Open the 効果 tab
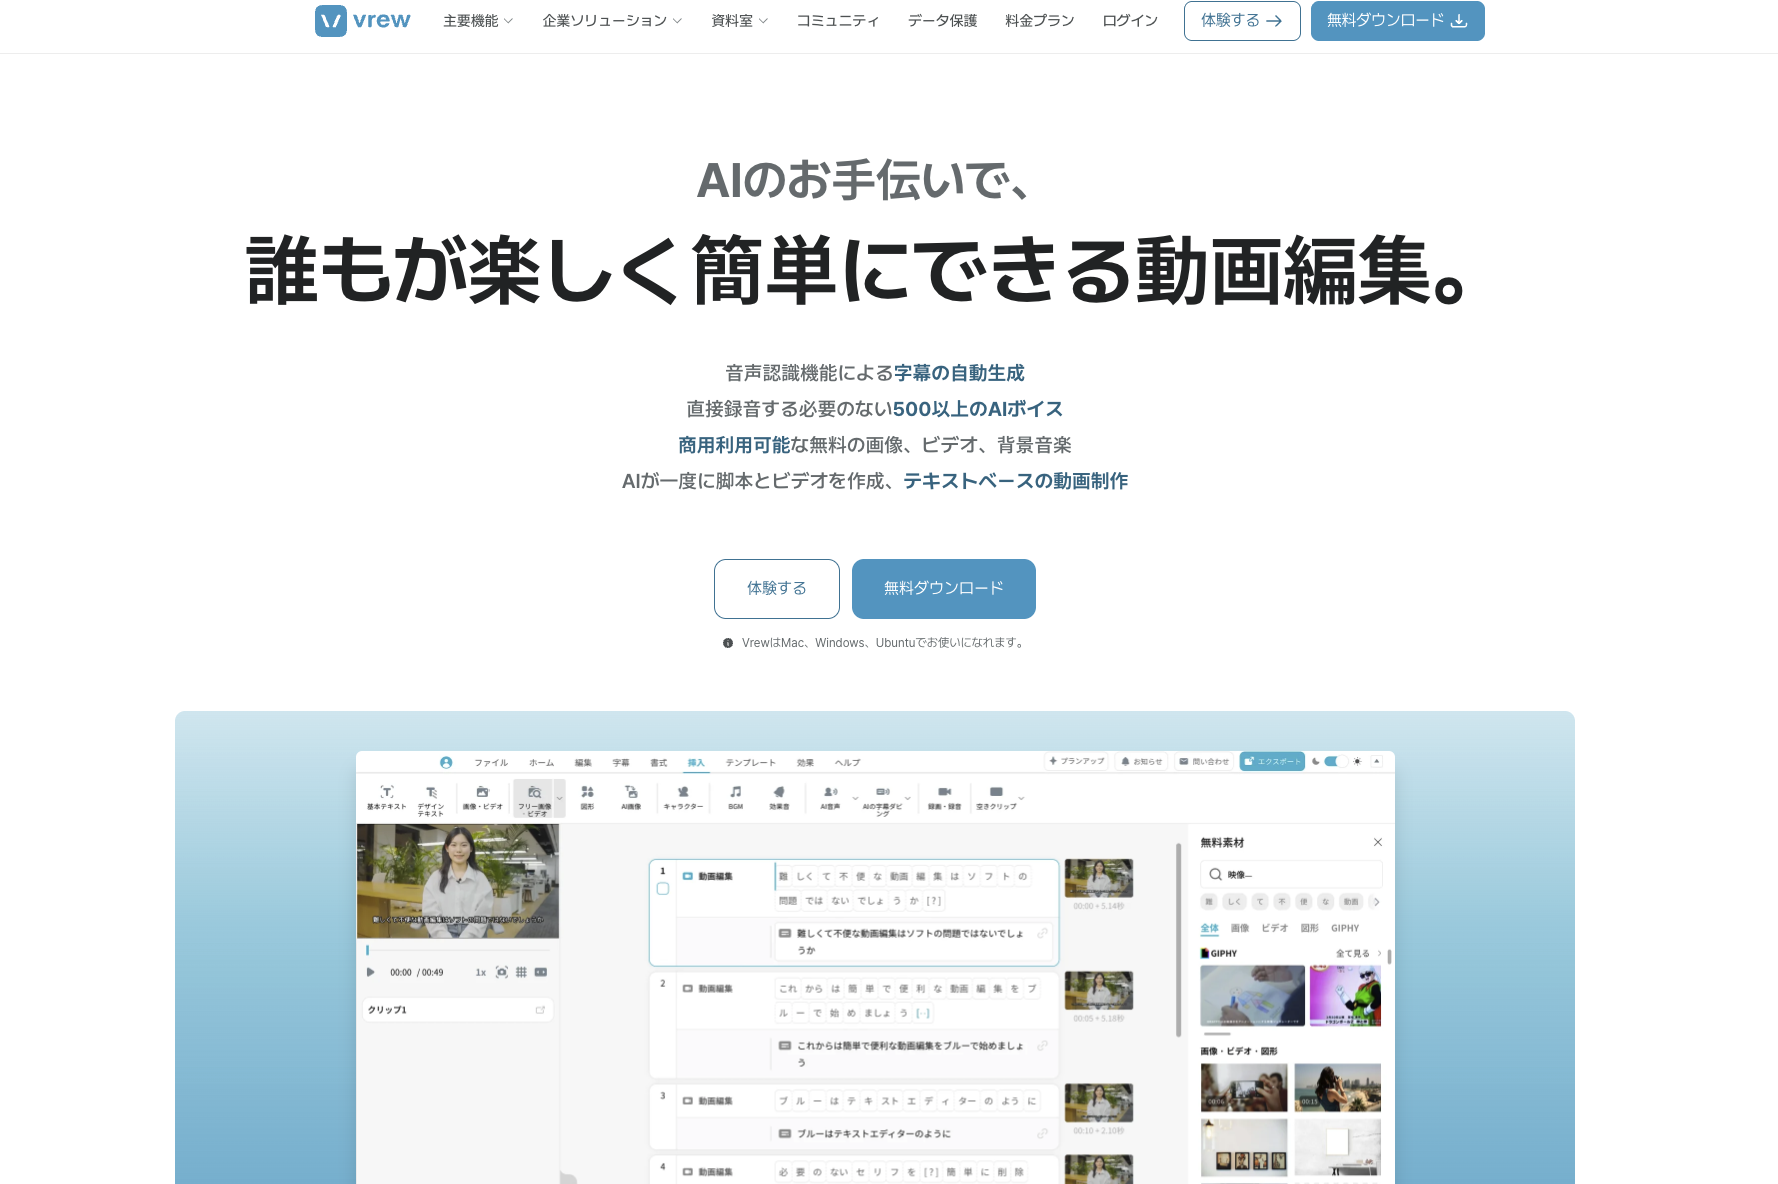The width and height of the screenshot is (1778, 1184). pos(805,762)
